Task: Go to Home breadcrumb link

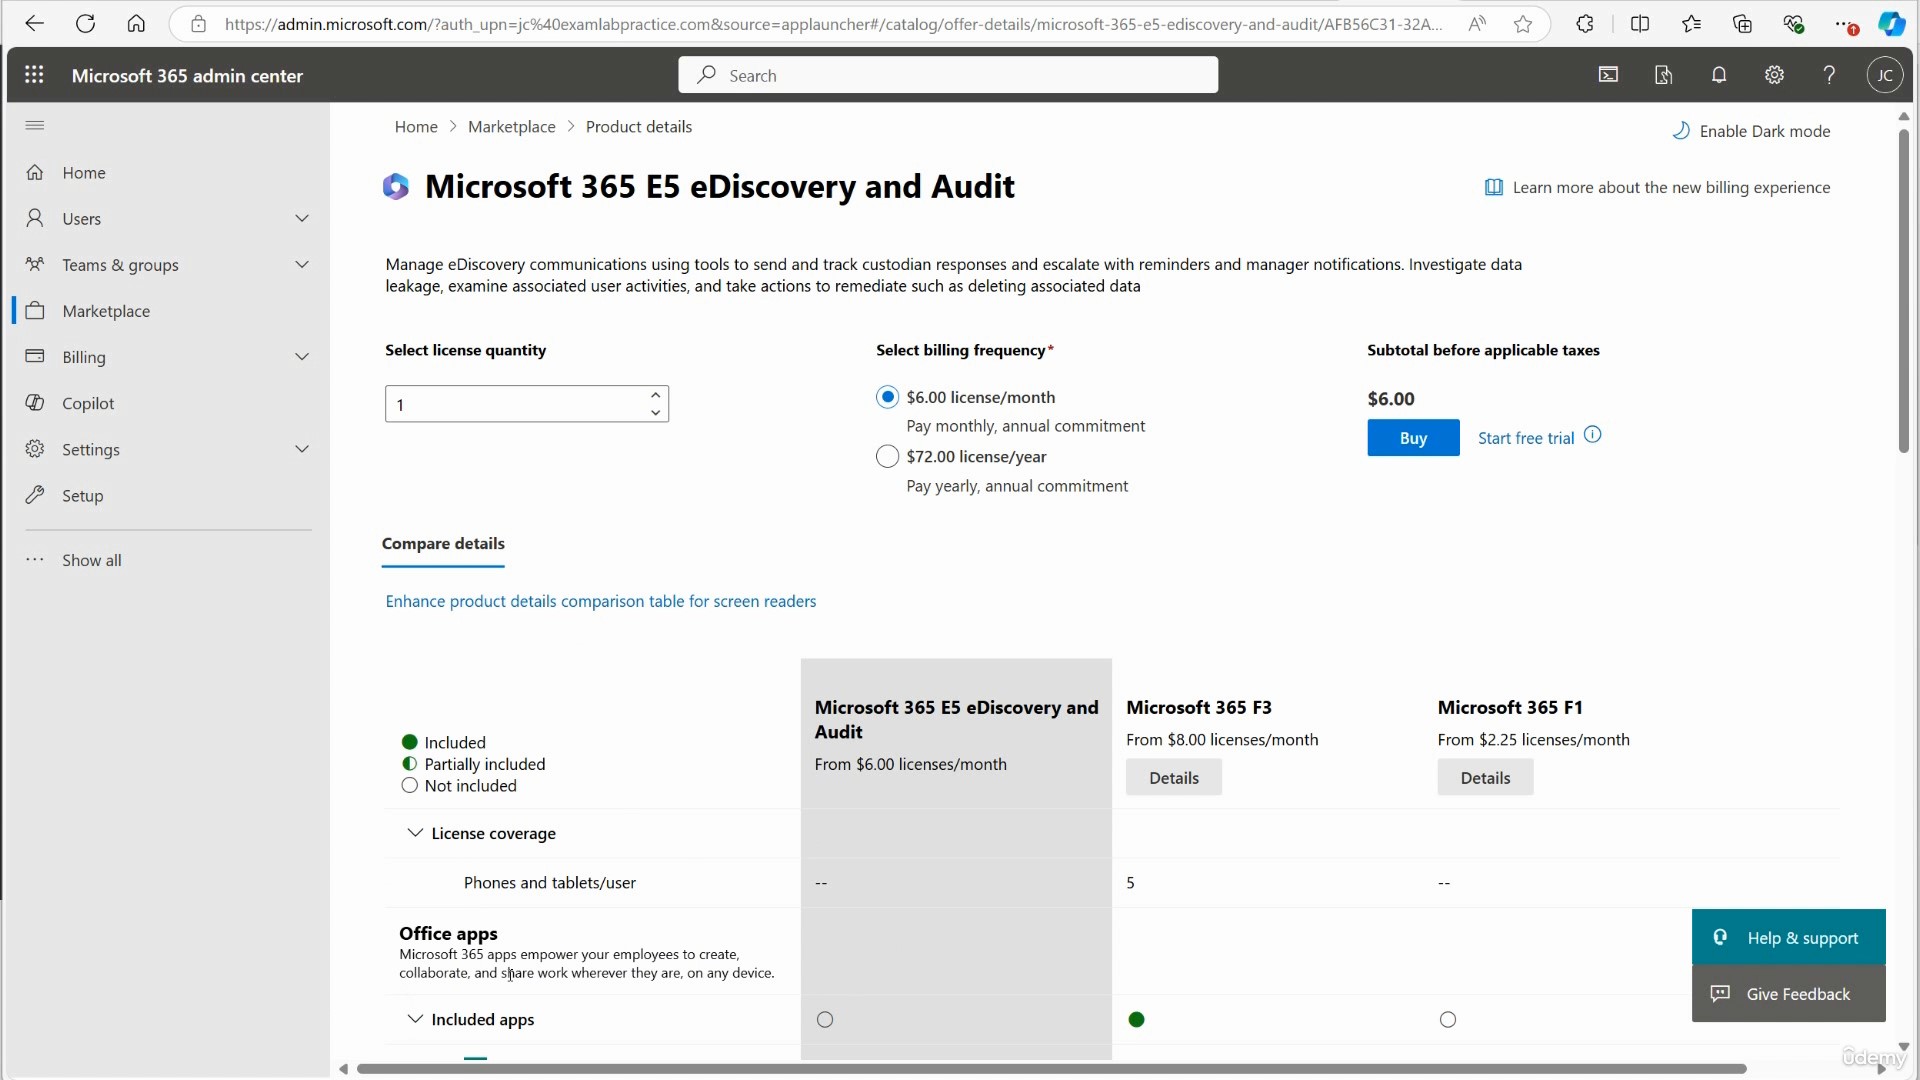Action: click(x=416, y=127)
